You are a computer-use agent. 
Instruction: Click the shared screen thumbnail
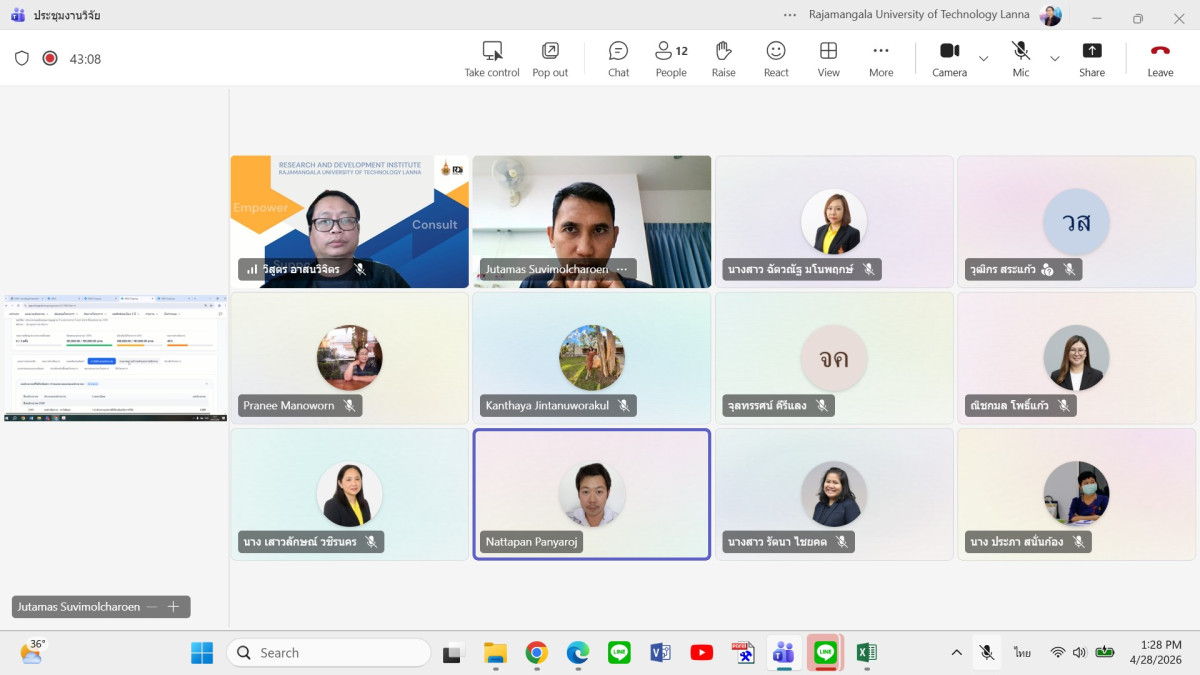point(115,357)
